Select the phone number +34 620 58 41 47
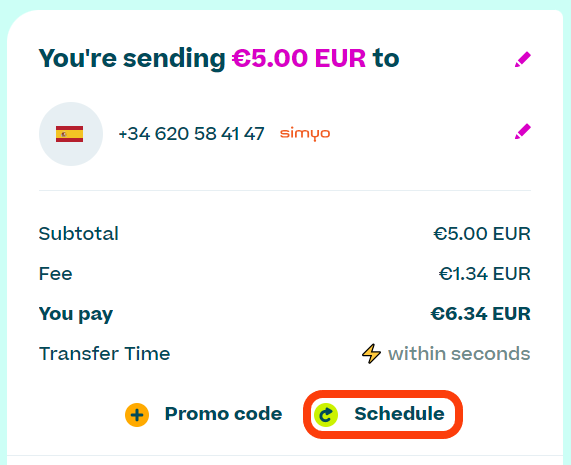This screenshot has width=571, height=465. 191,134
